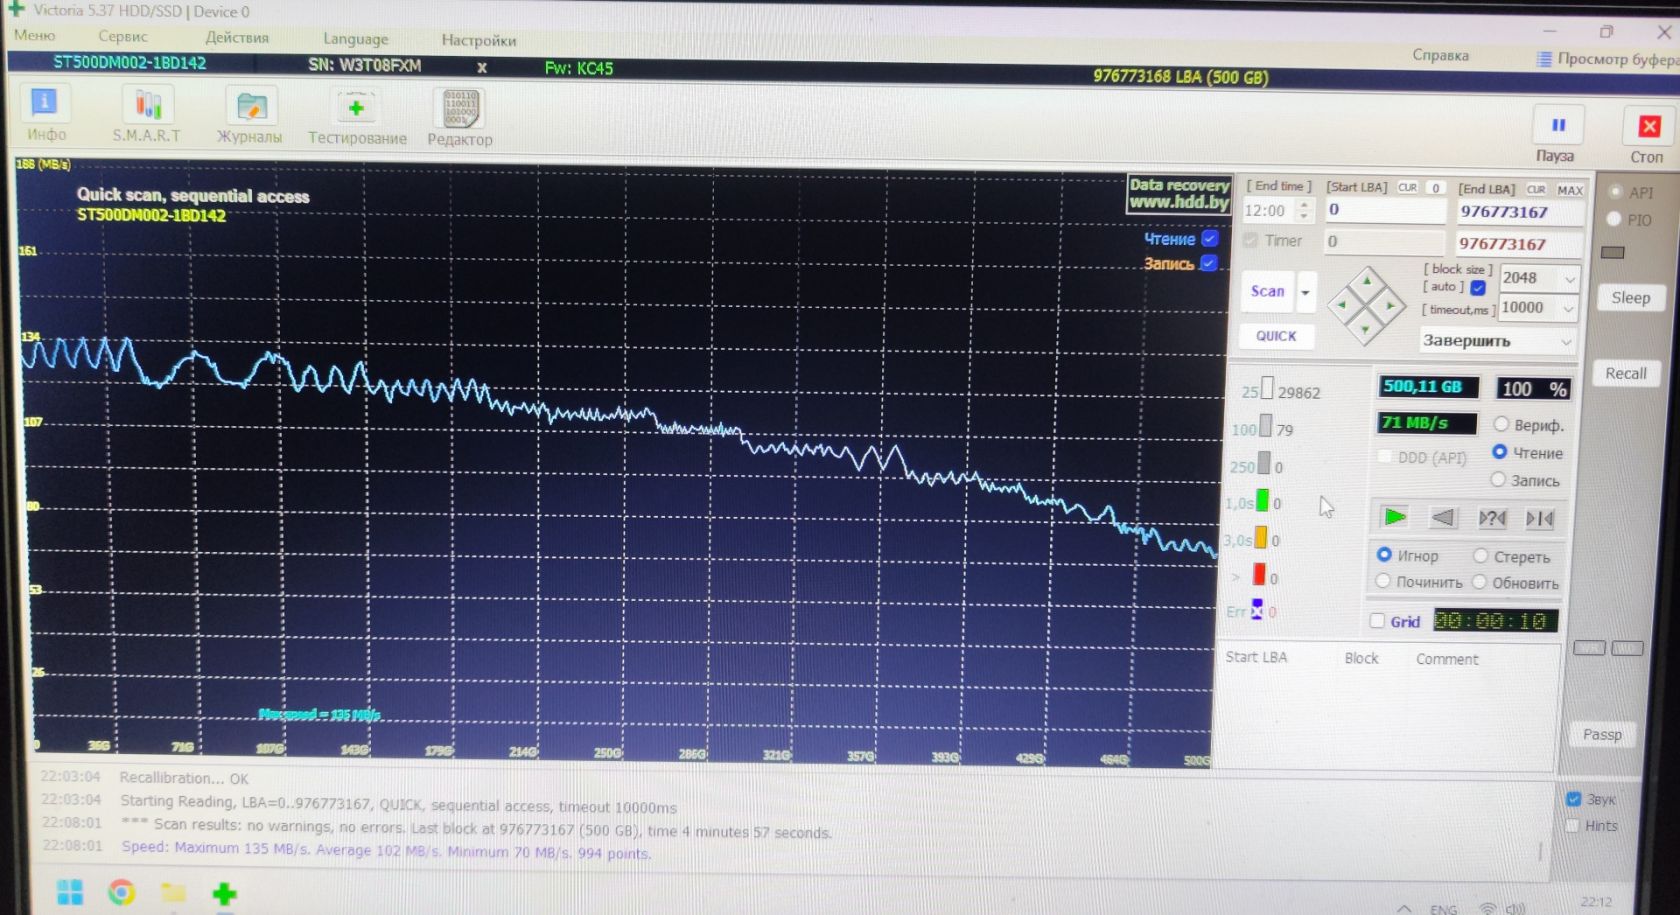Open Chrome from the taskbar
Image resolution: width=1680 pixels, height=915 pixels.
click(121, 891)
